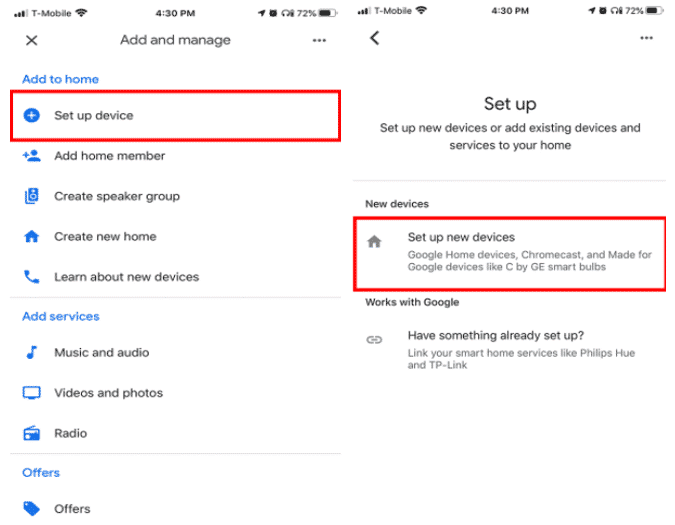Tap the speaker icon next to Create speaker group

pyautogui.click(x=31, y=196)
